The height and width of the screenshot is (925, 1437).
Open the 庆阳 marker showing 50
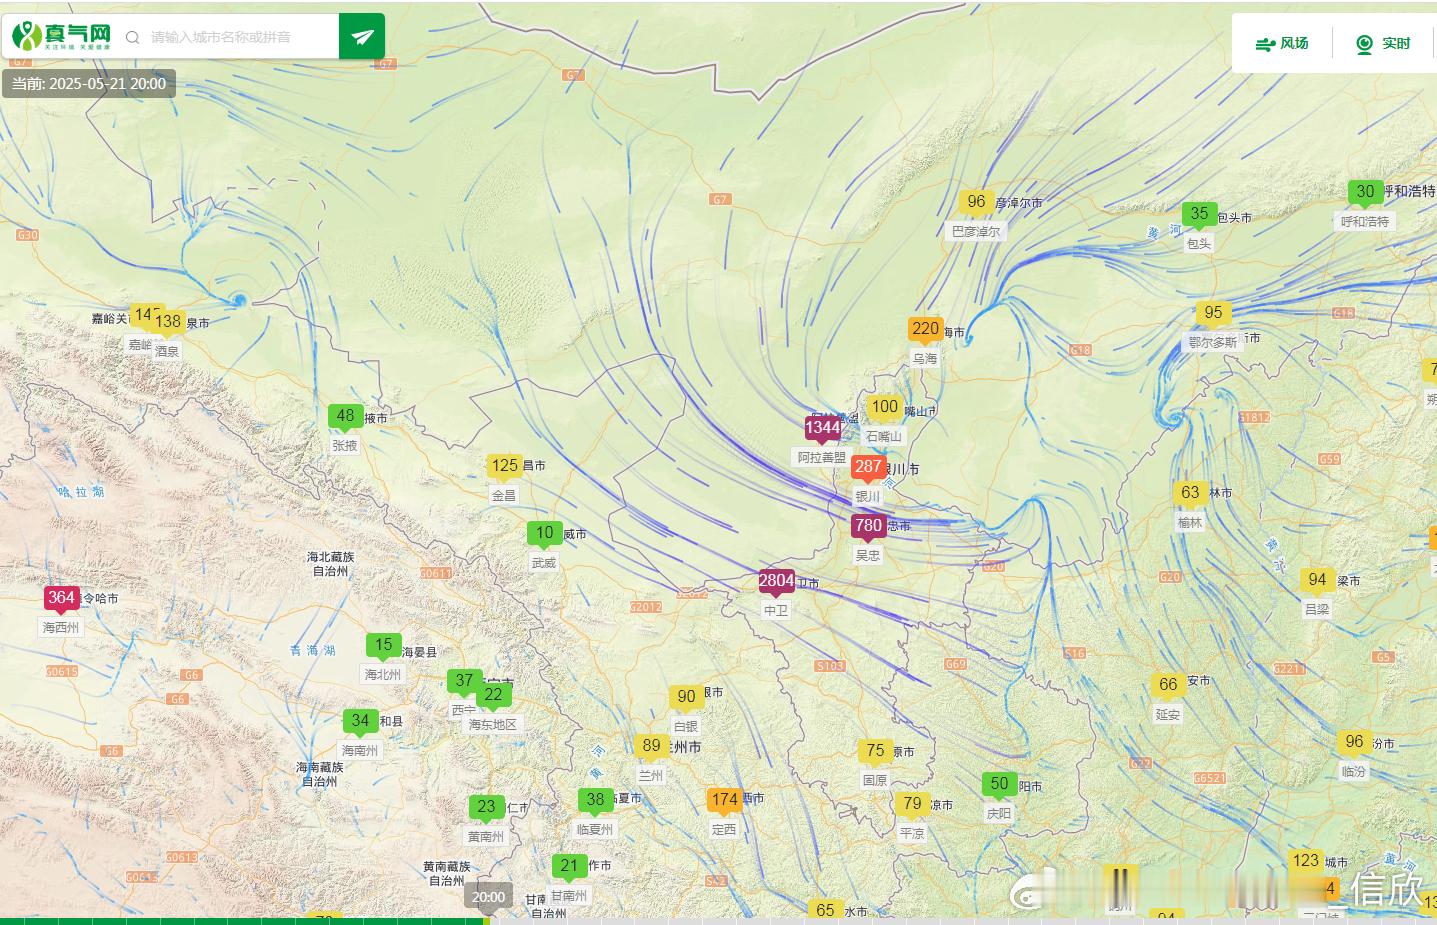click(998, 785)
